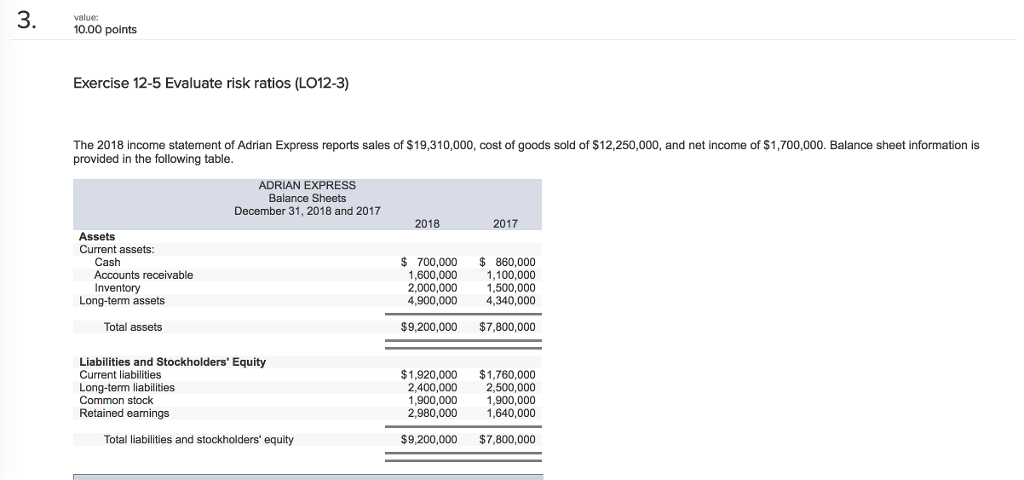The image size is (1024, 480).
Task: Select Long-term liabilities 2018 value 2,400,000
Action: pos(432,387)
